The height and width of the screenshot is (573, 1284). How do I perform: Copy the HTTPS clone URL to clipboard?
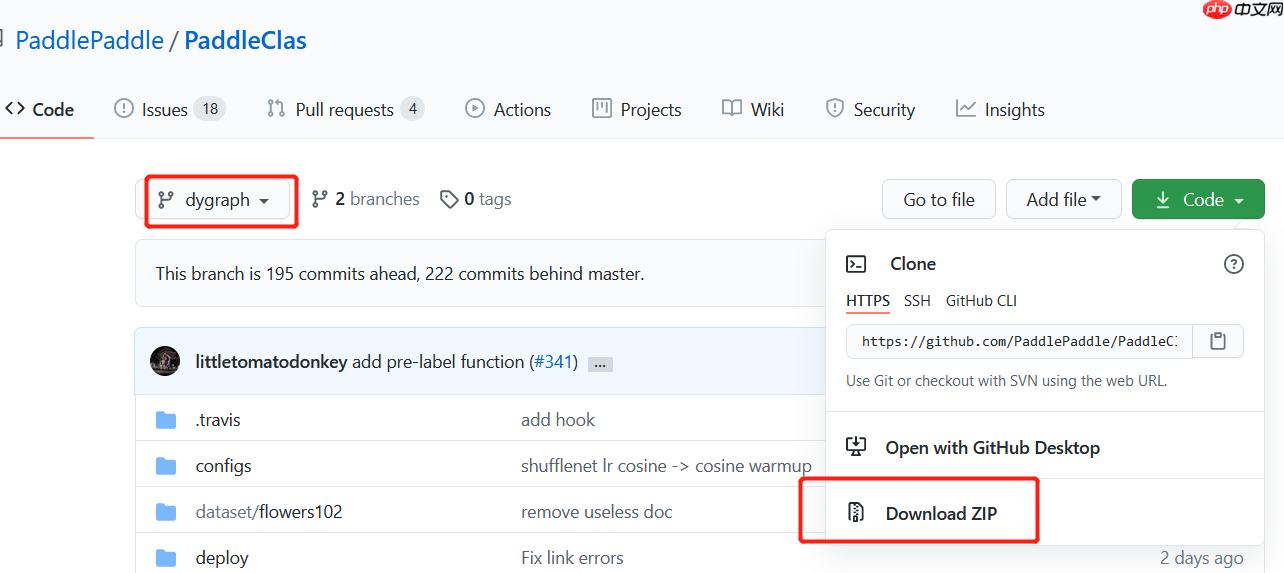1217,341
